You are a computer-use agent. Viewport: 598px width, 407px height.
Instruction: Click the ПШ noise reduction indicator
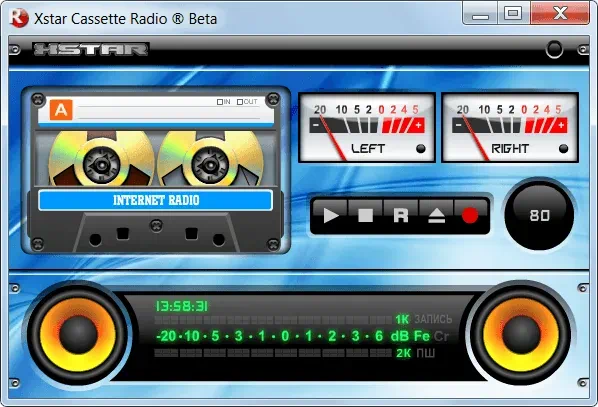(x=426, y=353)
